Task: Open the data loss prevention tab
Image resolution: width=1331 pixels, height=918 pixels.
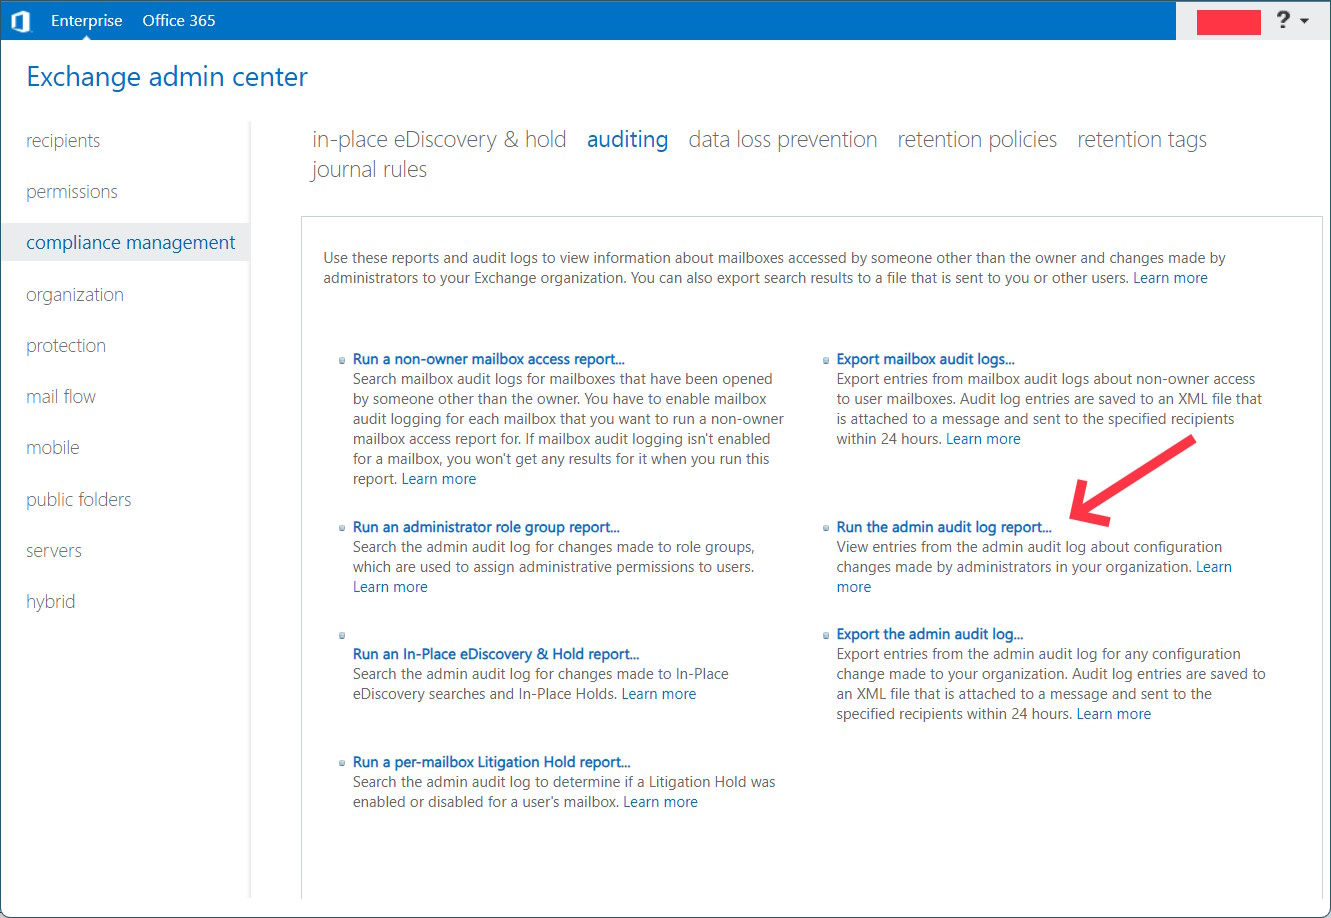Action: [x=782, y=140]
